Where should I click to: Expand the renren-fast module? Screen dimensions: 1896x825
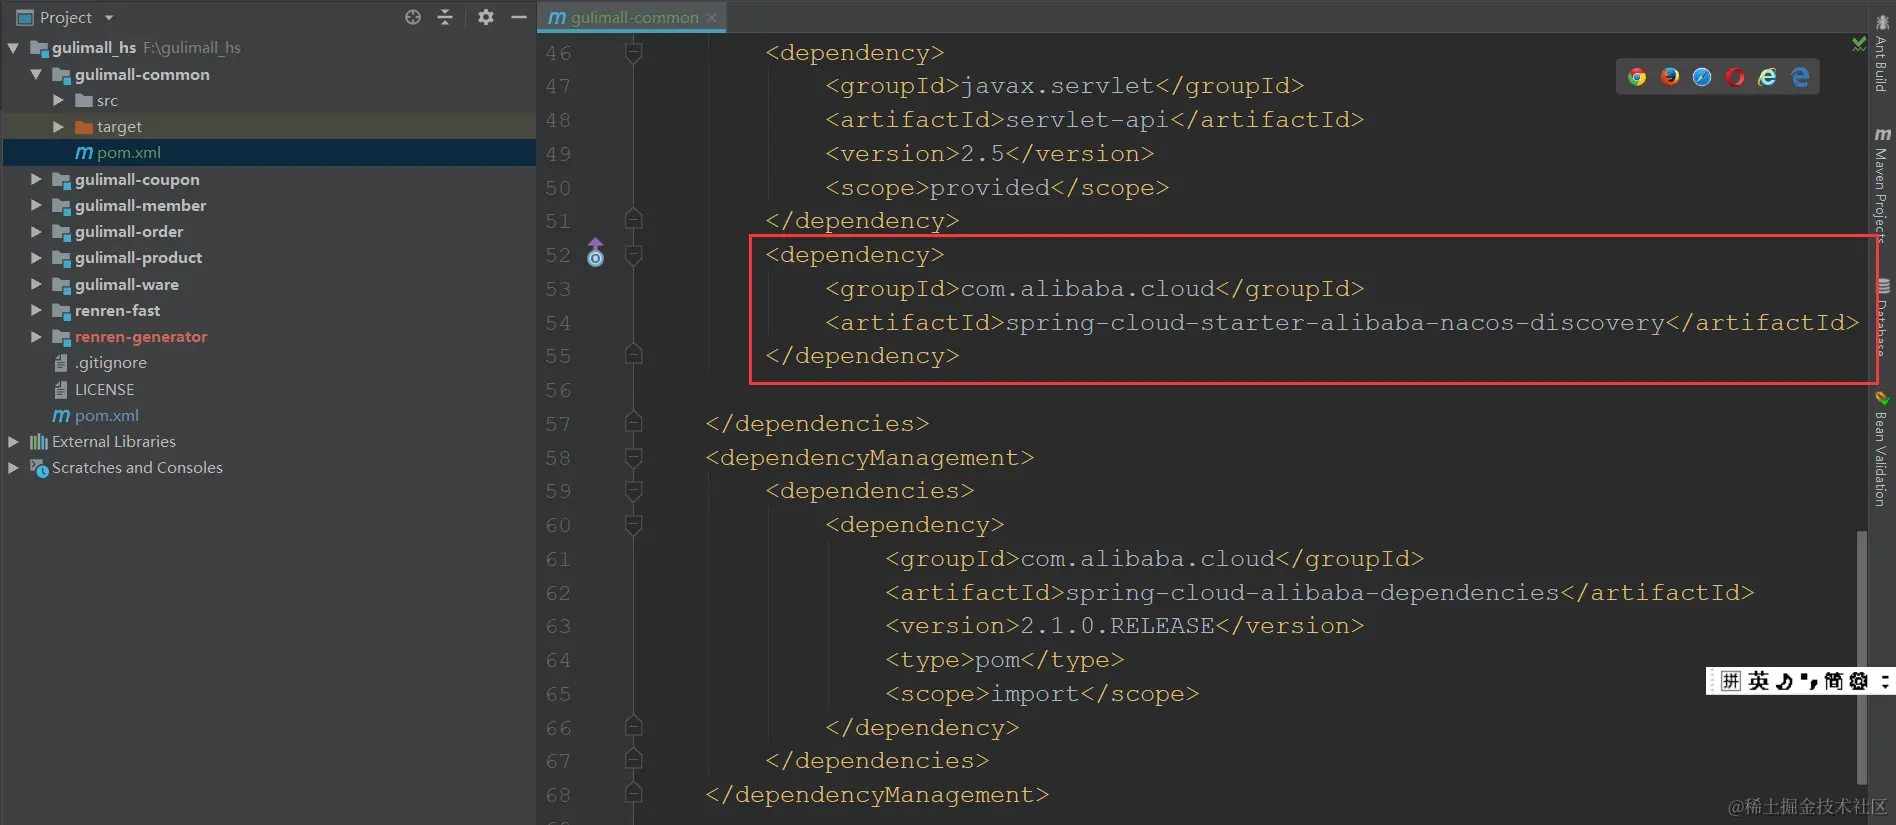(36, 310)
